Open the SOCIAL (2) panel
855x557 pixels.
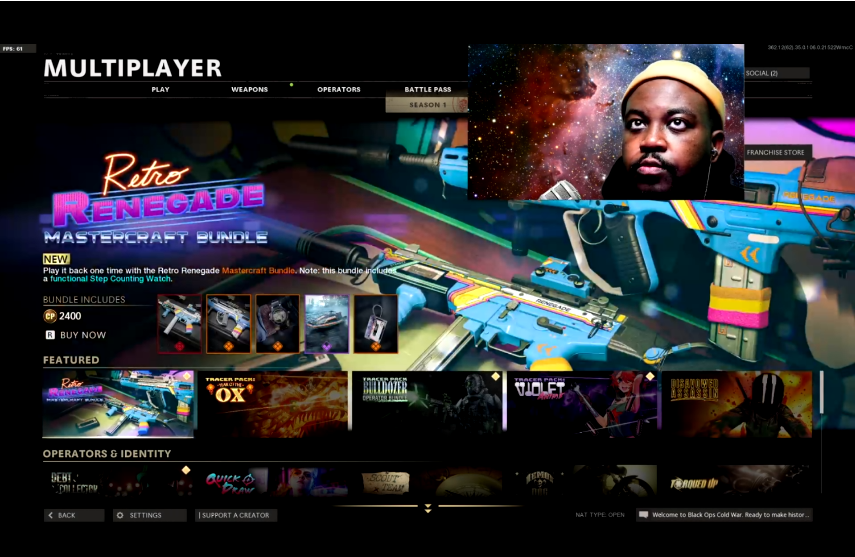pyautogui.click(x=776, y=73)
